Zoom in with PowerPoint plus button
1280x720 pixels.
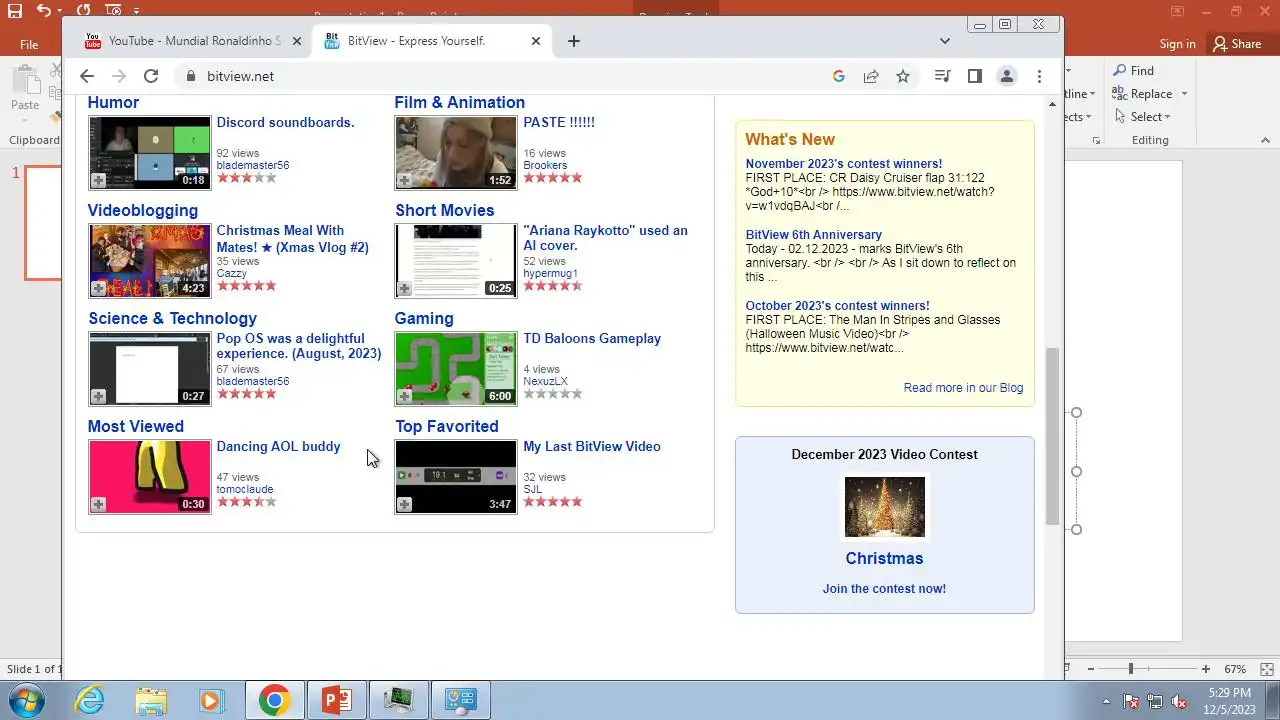coord(1206,669)
